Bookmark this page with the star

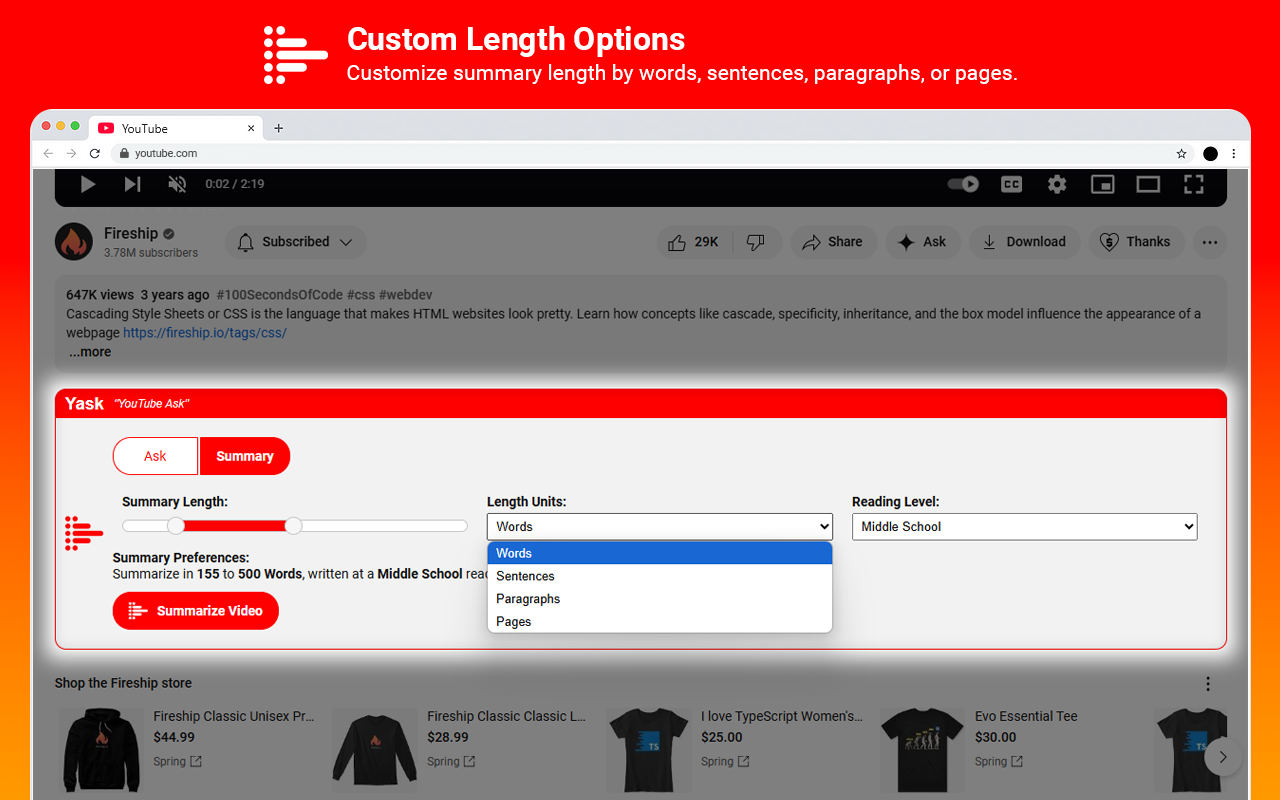(1181, 154)
